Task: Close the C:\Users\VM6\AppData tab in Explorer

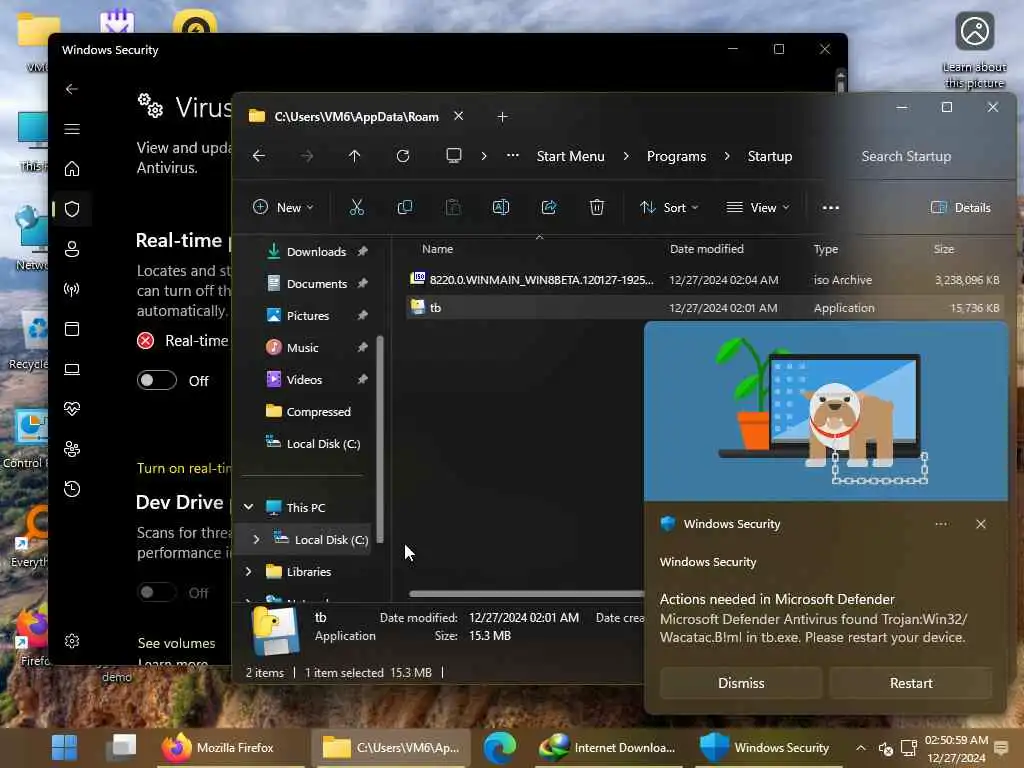Action: [x=458, y=116]
